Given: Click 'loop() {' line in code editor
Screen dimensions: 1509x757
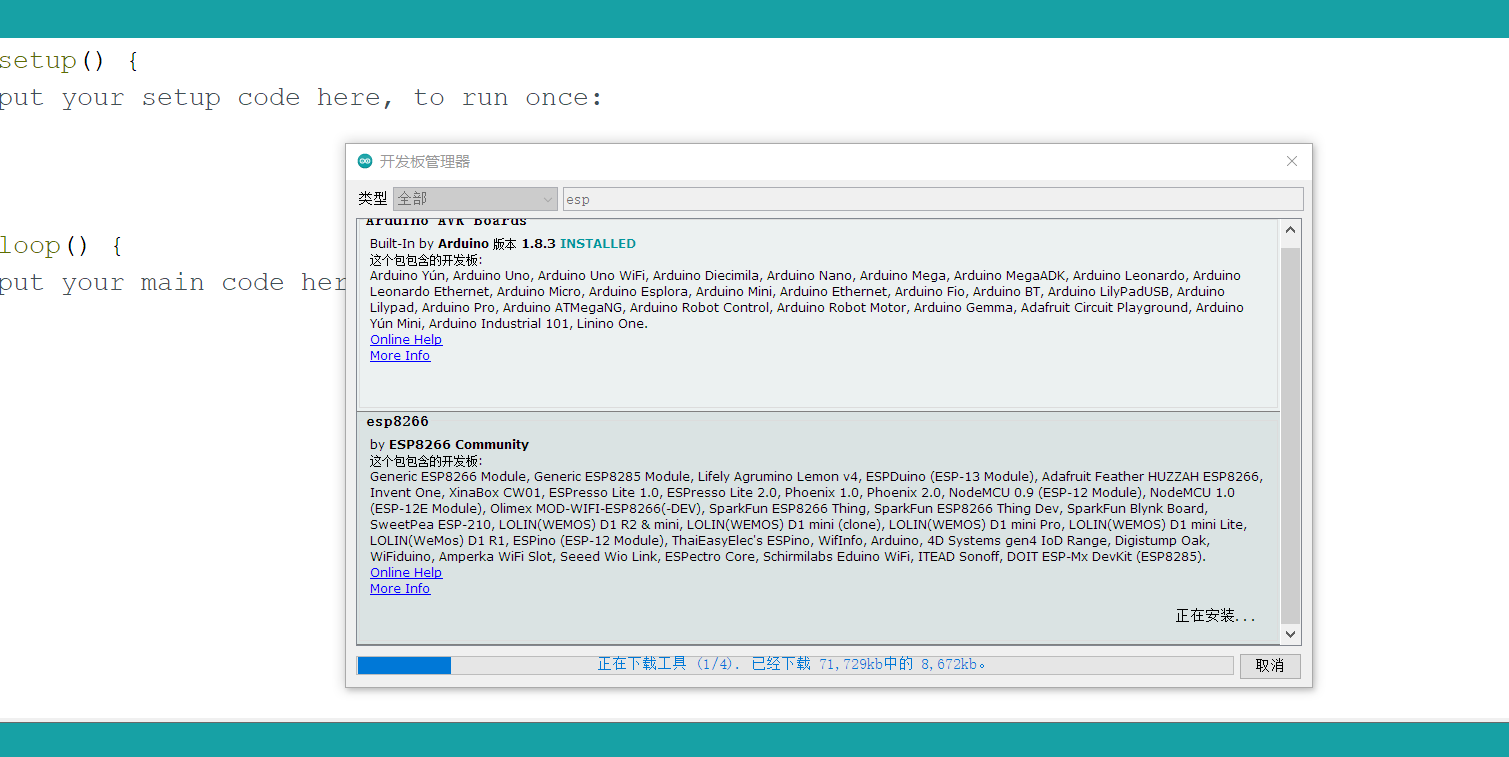Looking at the screenshot, I should [61, 246].
